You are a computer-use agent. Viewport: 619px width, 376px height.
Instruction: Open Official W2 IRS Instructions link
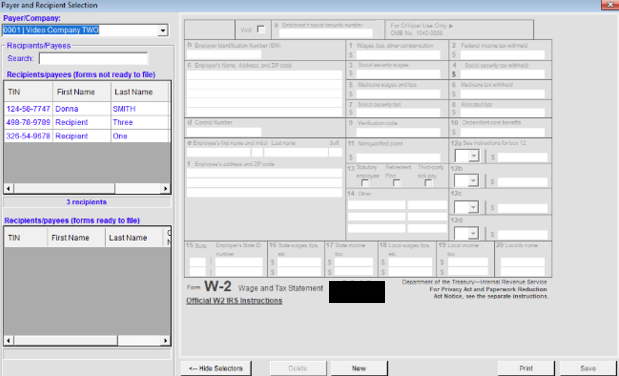(x=234, y=301)
